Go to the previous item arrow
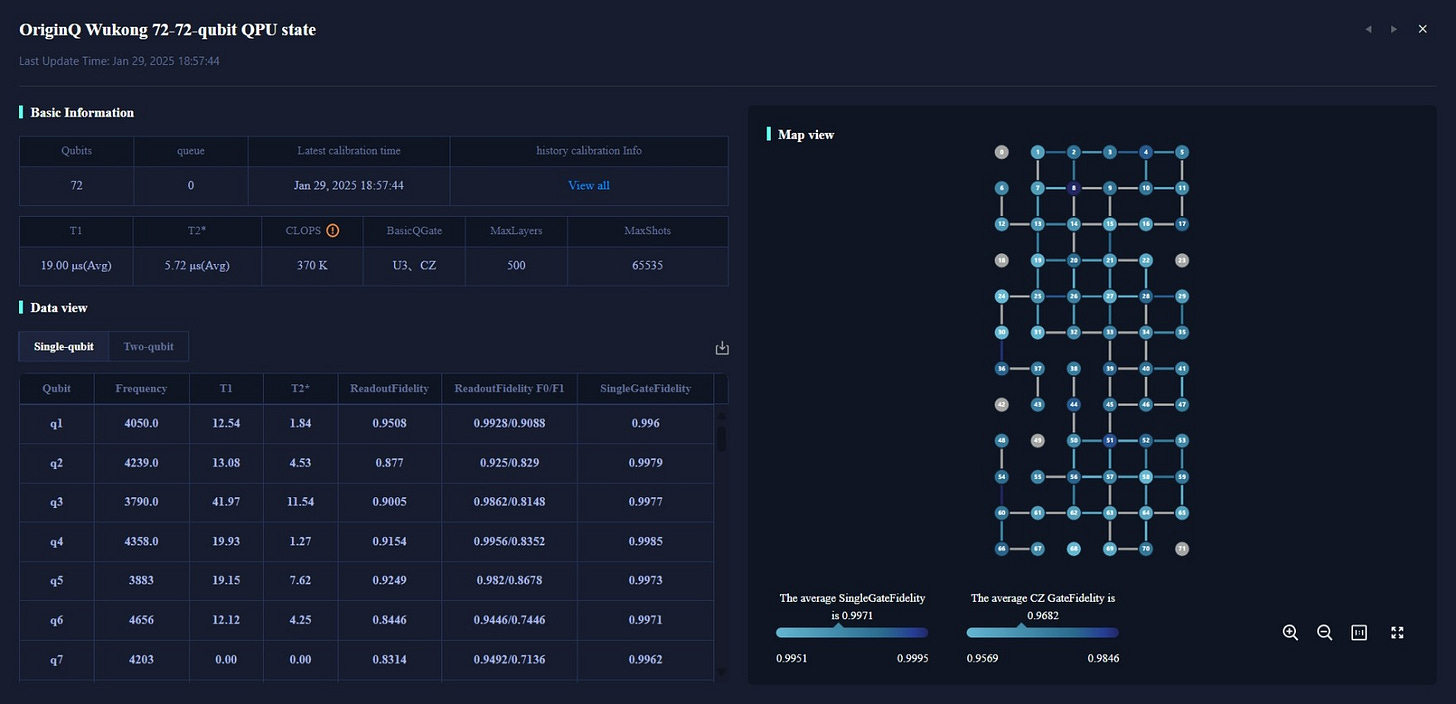The width and height of the screenshot is (1456, 704). click(x=1368, y=29)
